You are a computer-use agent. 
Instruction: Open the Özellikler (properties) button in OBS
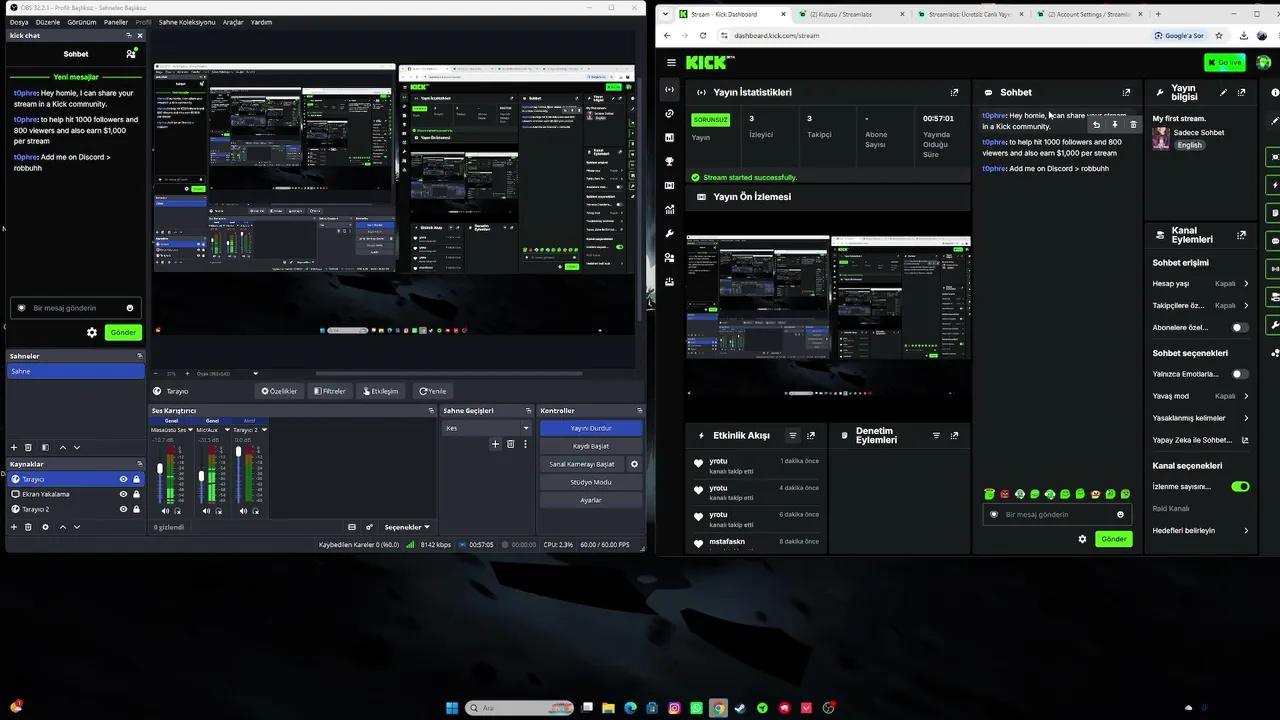(279, 391)
